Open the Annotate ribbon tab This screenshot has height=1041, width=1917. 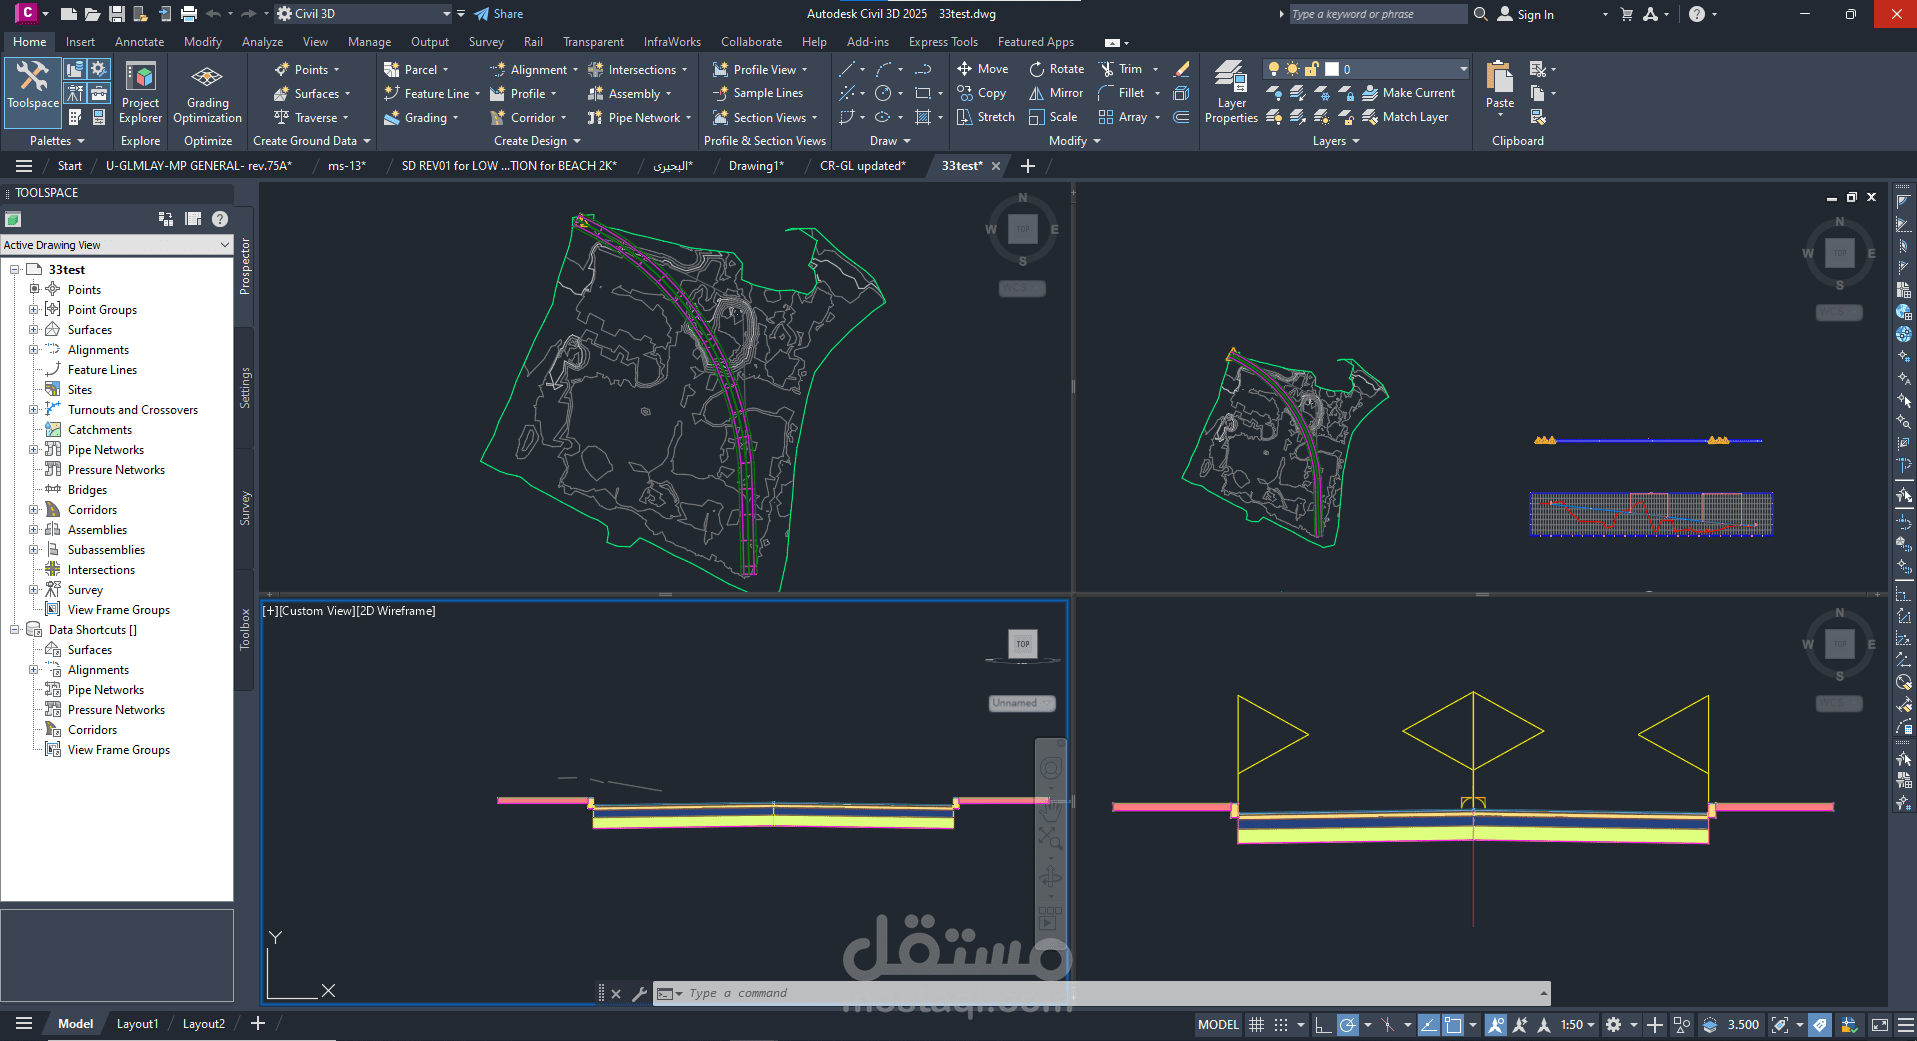(139, 42)
